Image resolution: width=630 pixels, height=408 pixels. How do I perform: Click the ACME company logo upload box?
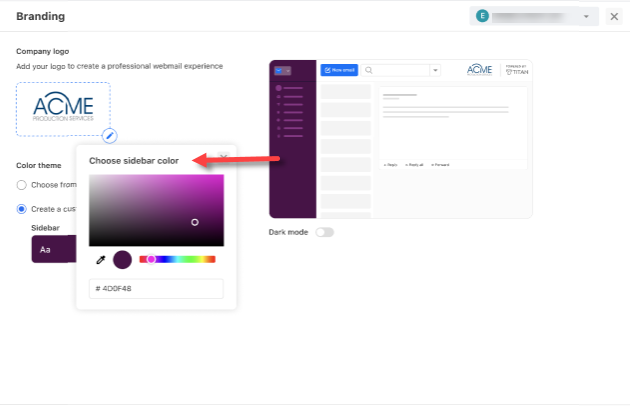63,109
